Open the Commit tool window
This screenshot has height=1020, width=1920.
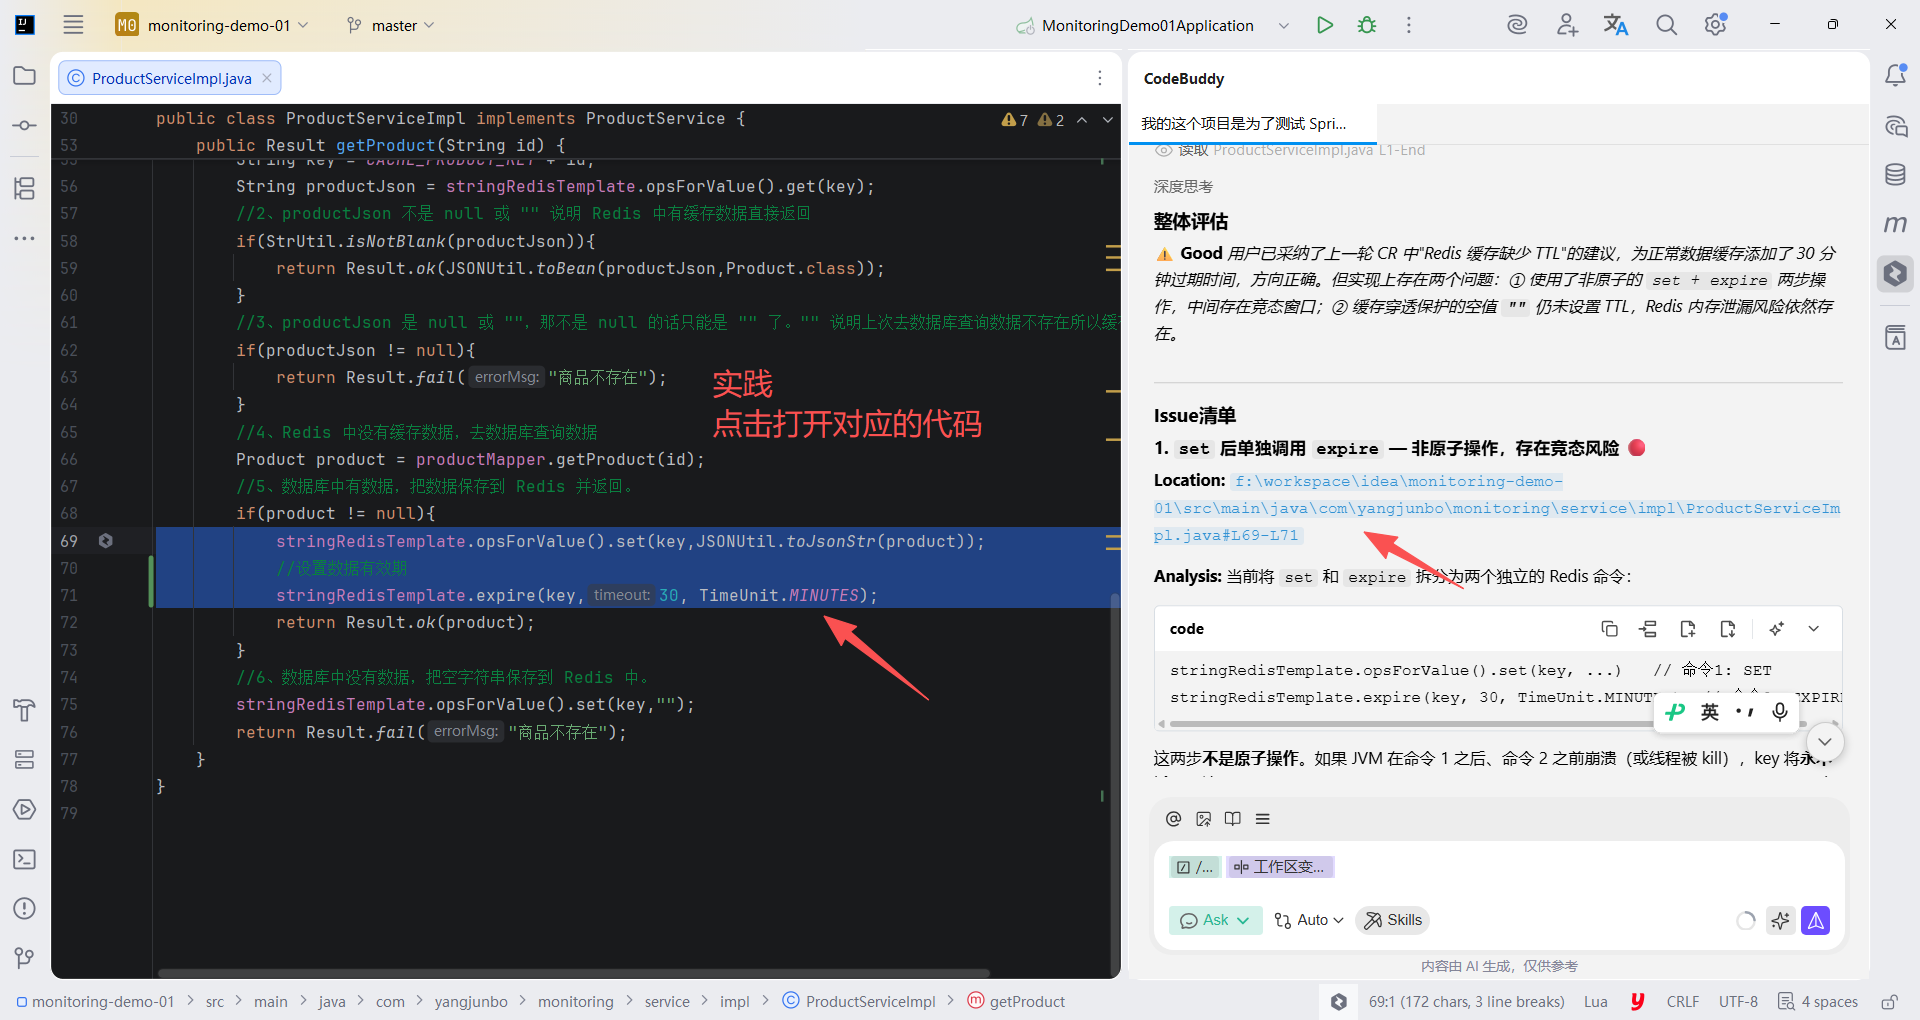pyautogui.click(x=25, y=126)
